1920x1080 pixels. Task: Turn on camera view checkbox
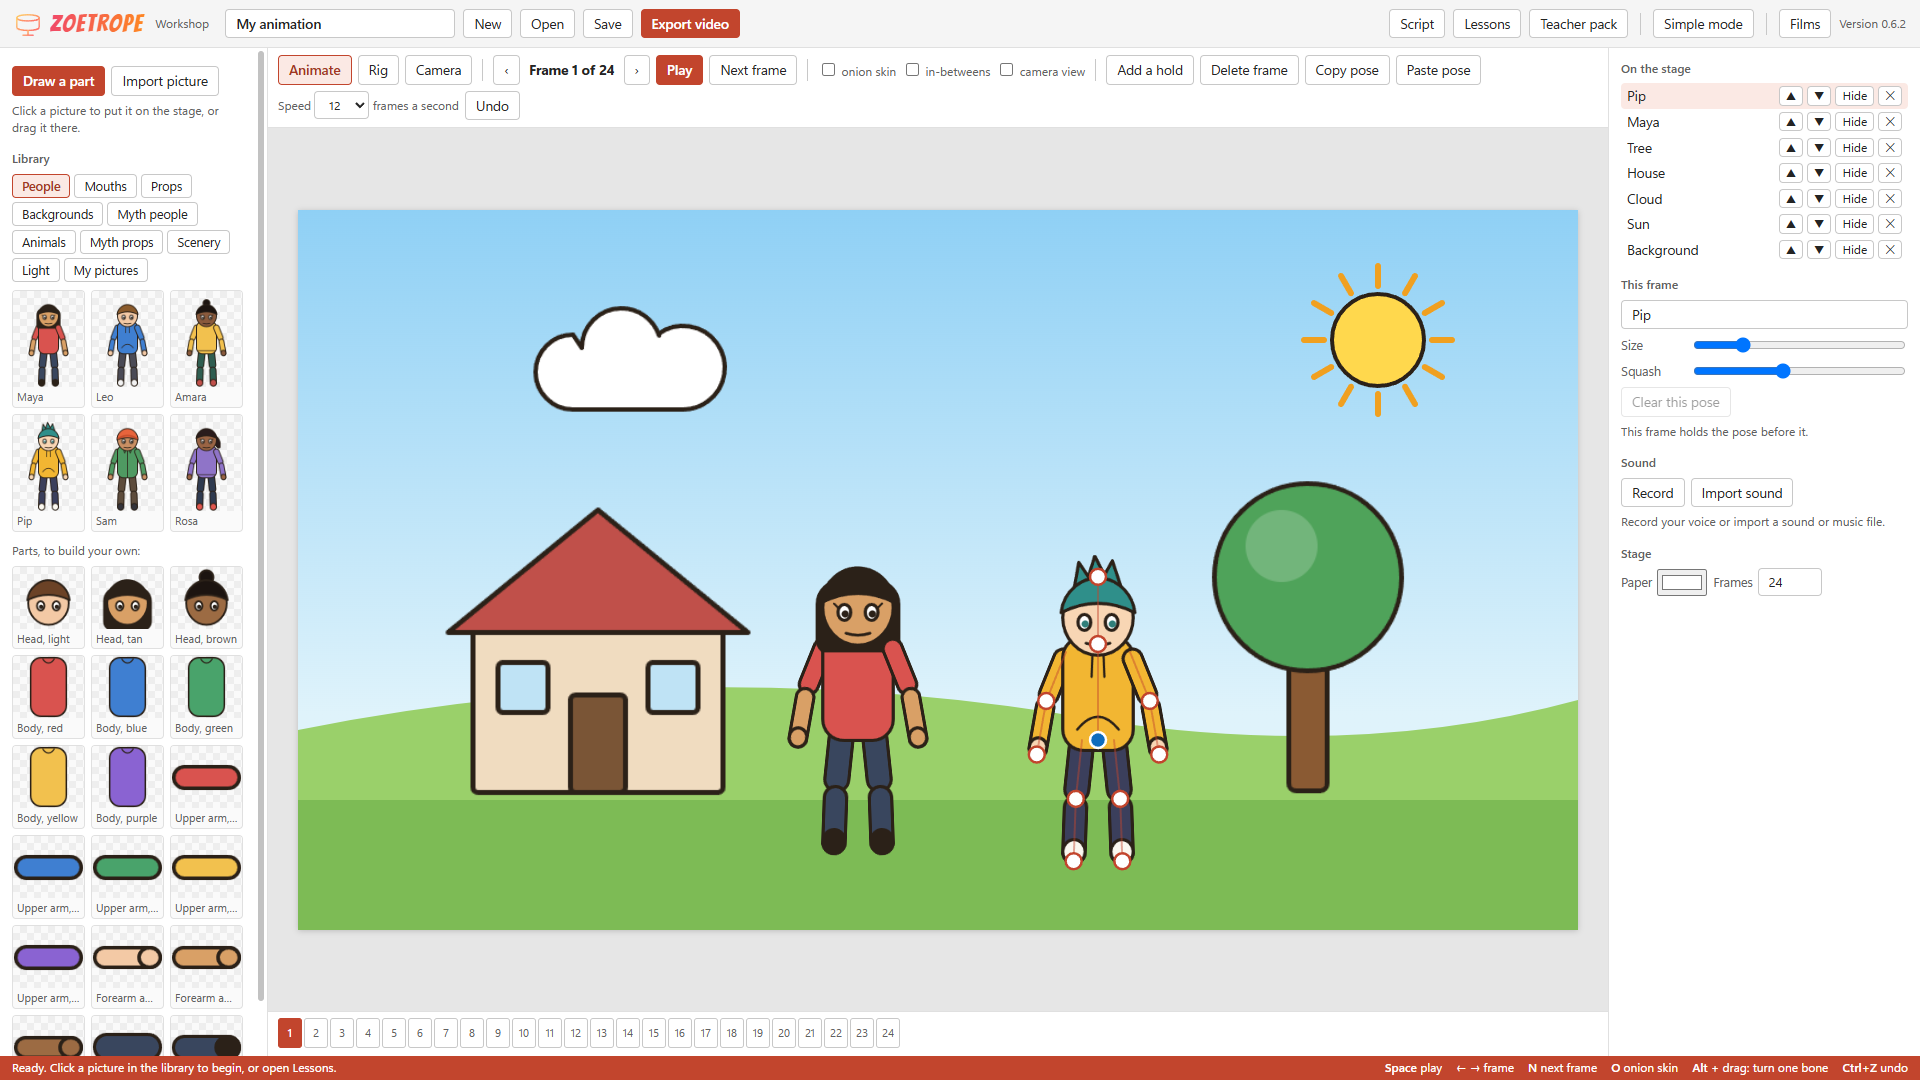tap(1006, 70)
